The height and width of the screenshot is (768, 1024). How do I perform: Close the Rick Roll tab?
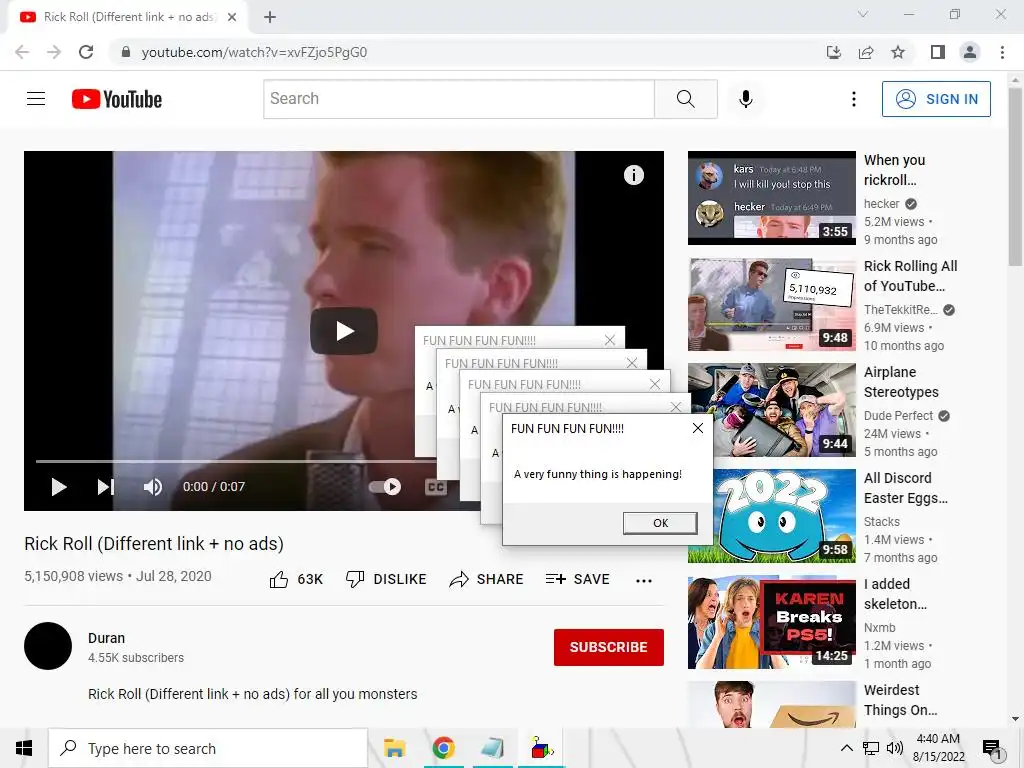coord(232,17)
